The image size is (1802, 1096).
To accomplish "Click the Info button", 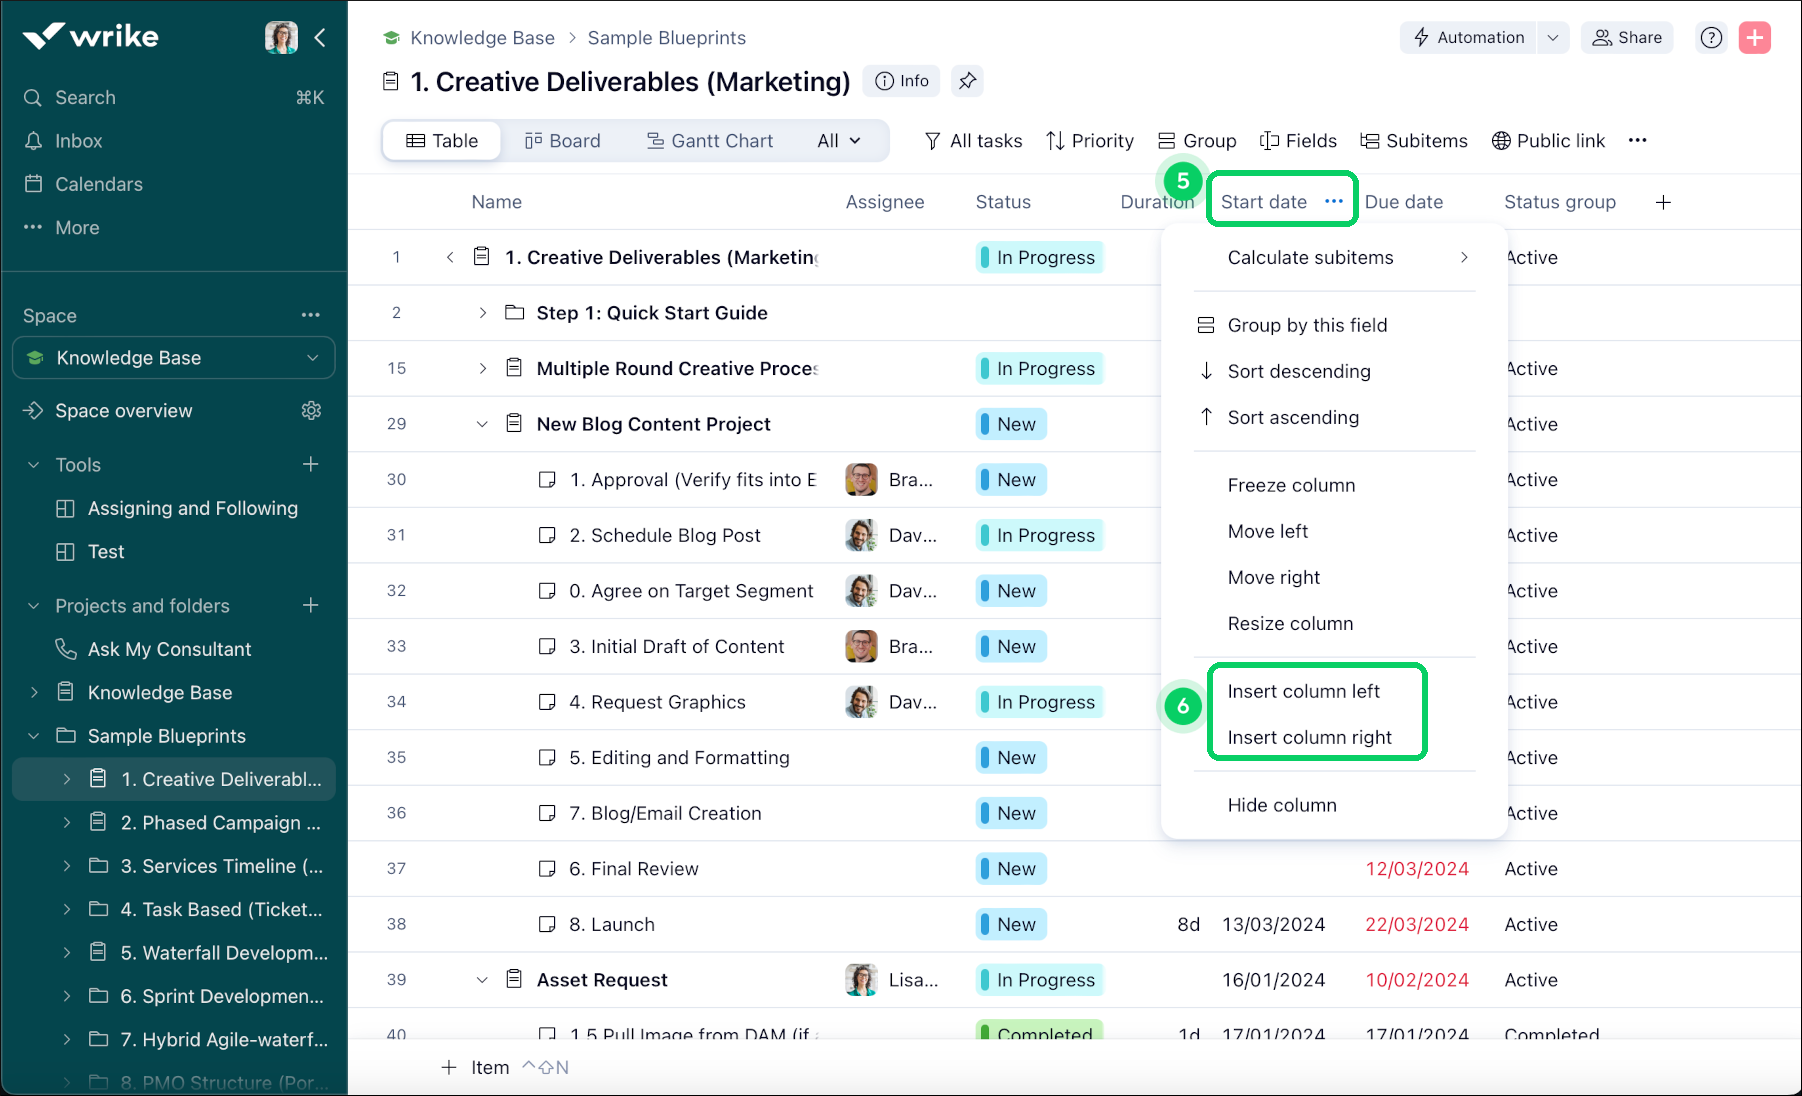I will click(901, 81).
